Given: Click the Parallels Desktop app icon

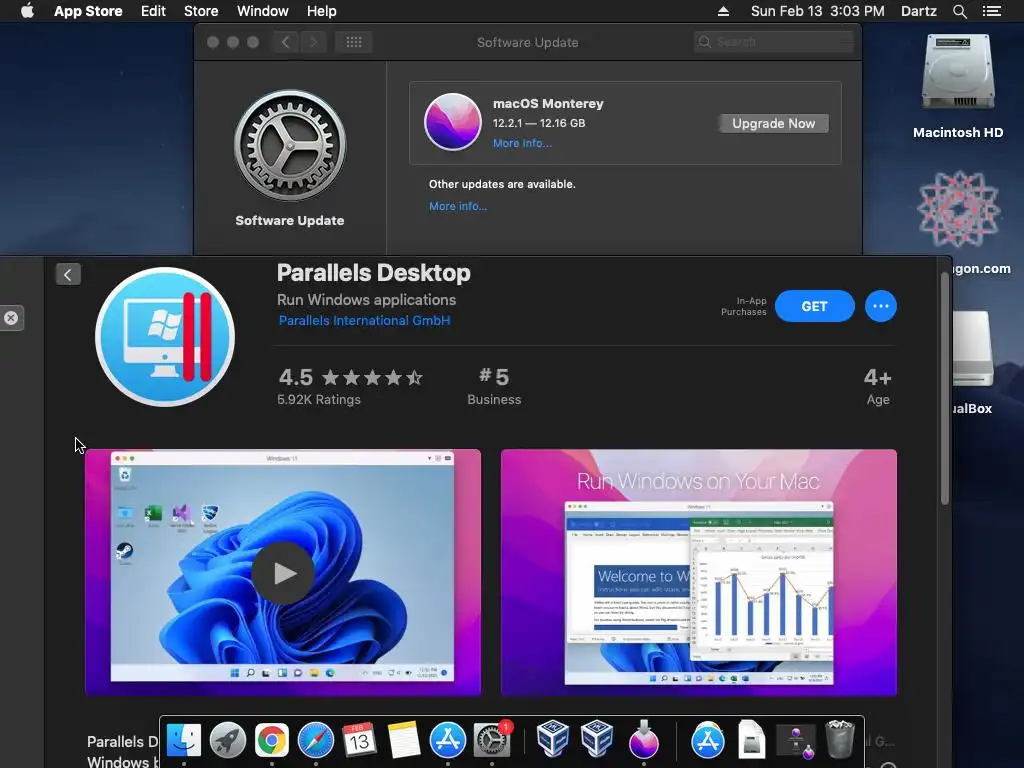Looking at the screenshot, I should tap(165, 337).
